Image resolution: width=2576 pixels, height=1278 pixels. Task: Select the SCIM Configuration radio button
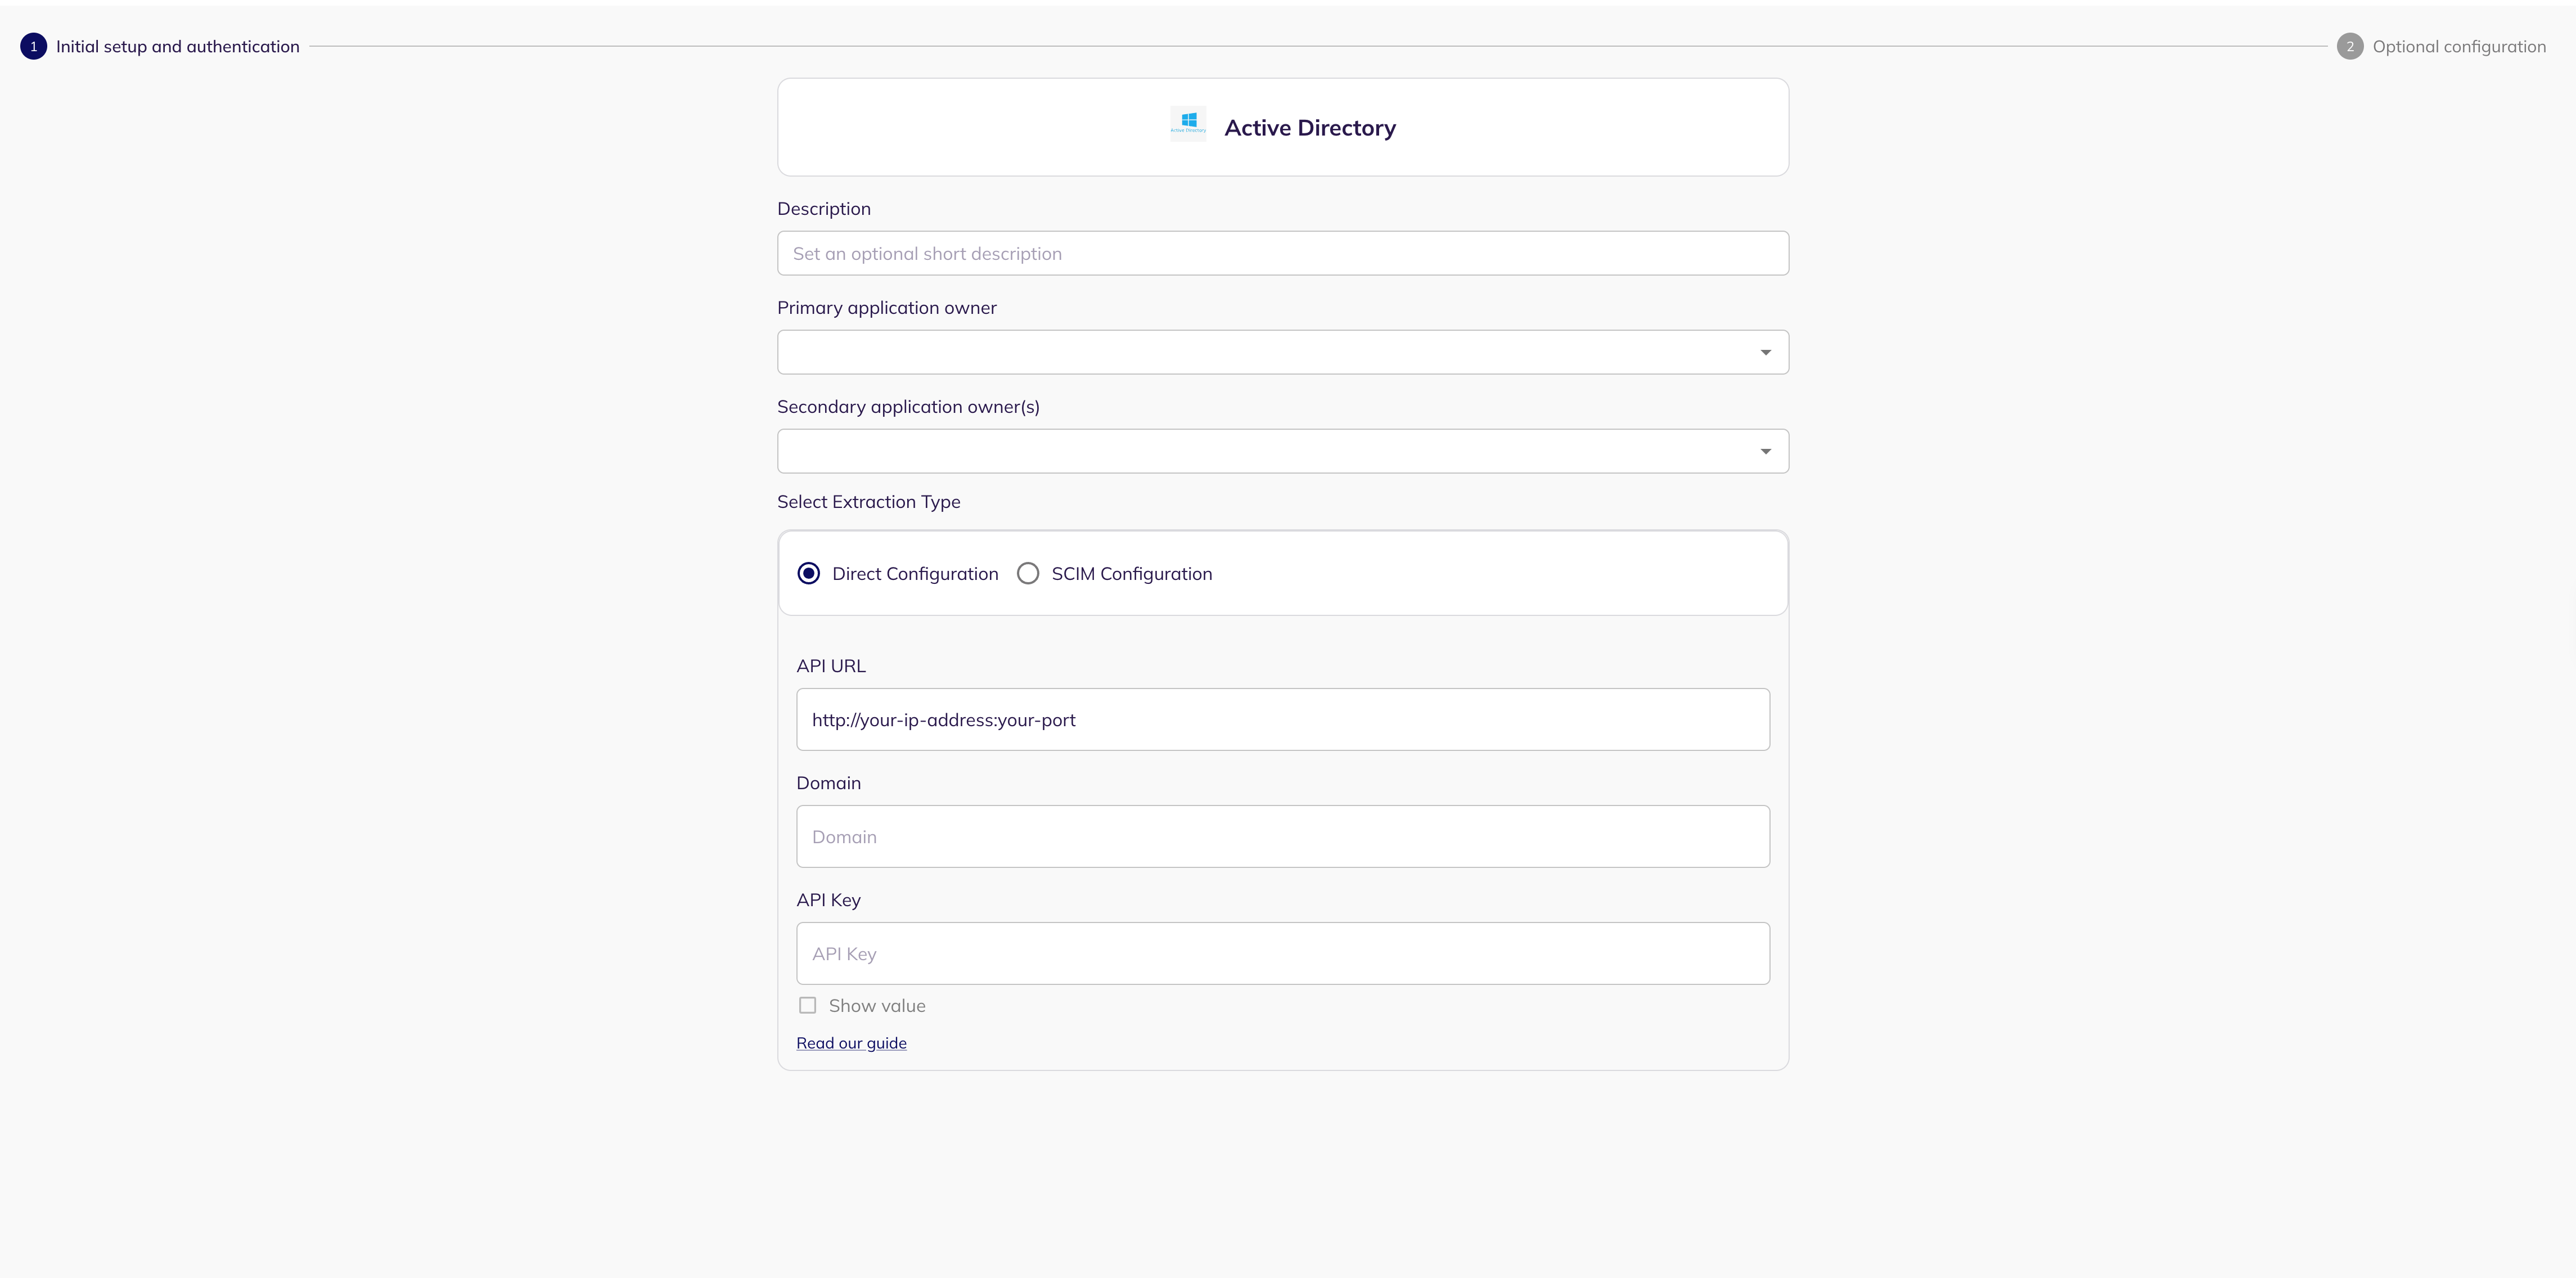click(1027, 573)
